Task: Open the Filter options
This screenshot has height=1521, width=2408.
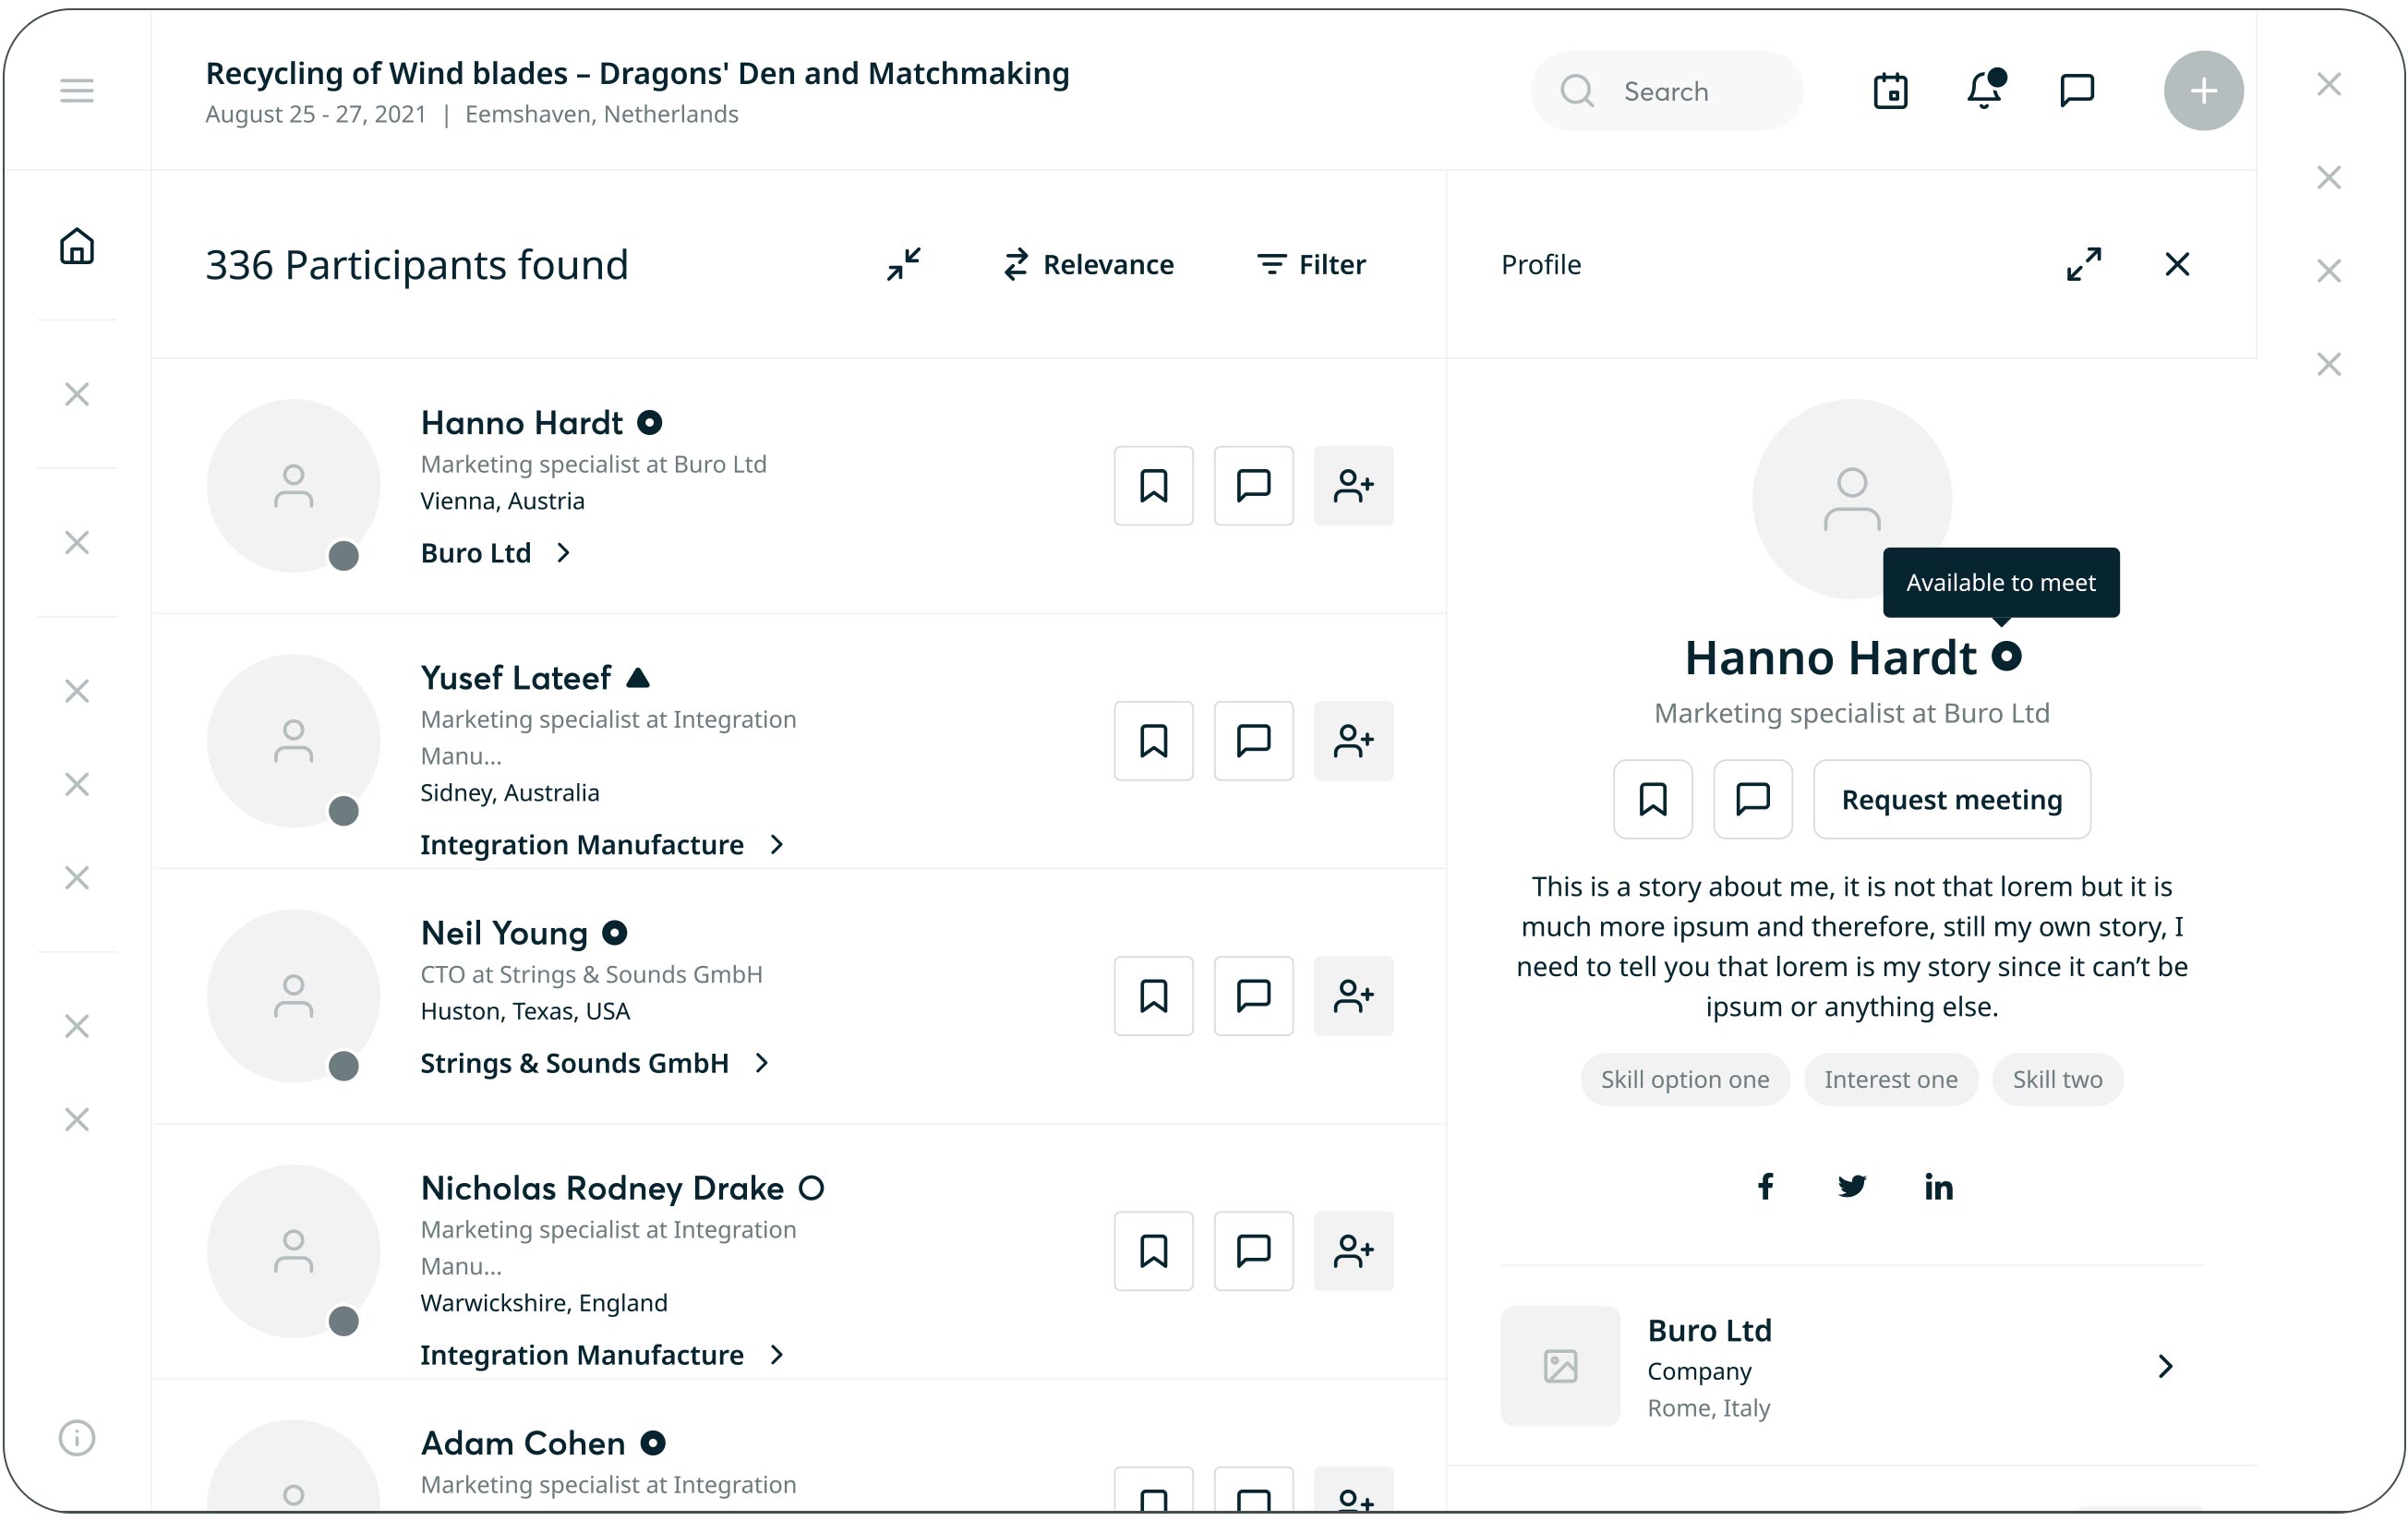Action: point(1311,265)
